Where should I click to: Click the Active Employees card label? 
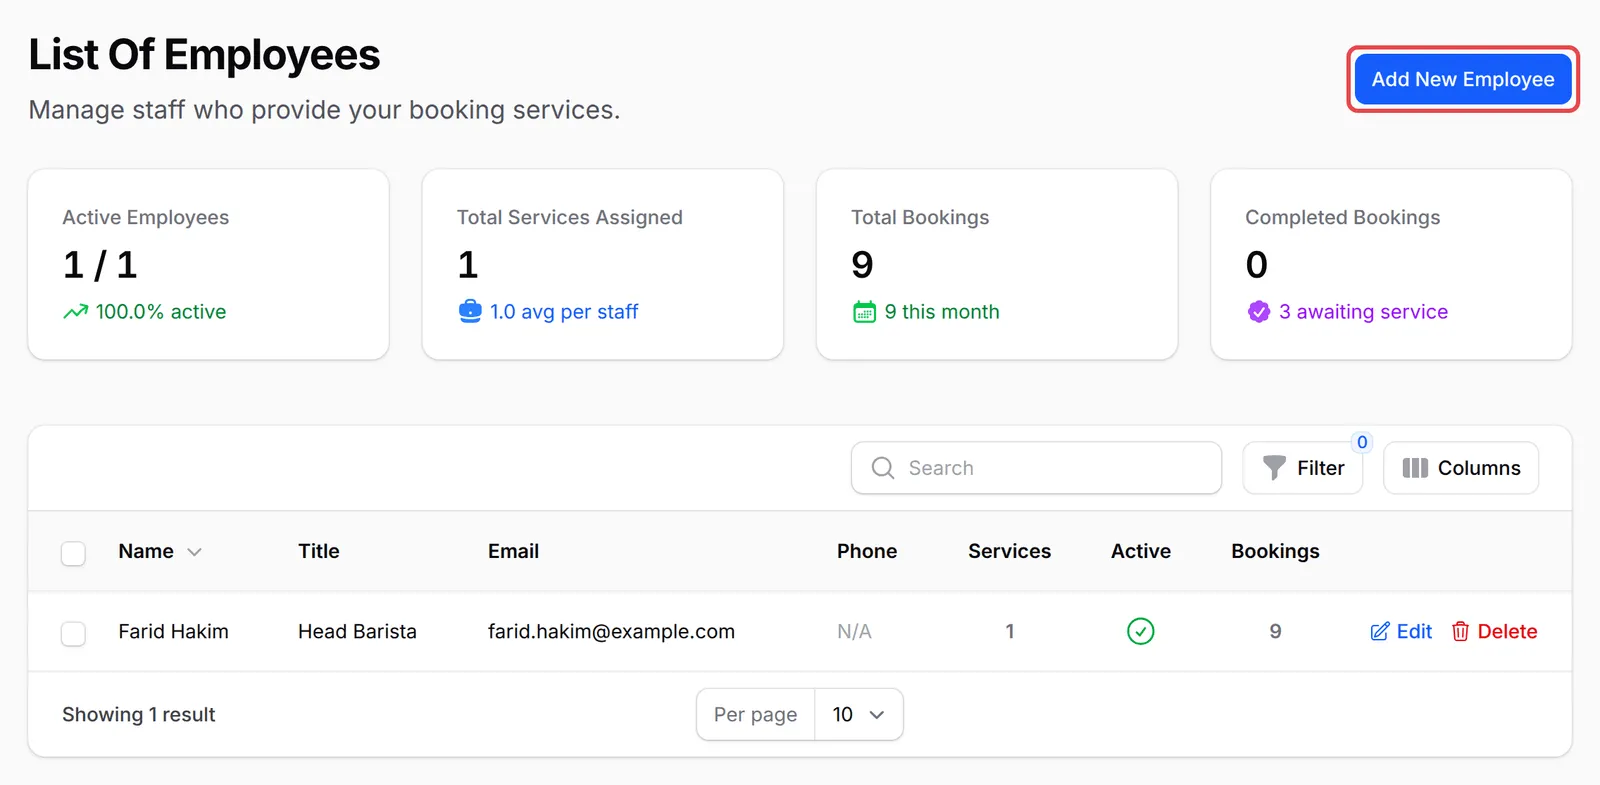146,217
